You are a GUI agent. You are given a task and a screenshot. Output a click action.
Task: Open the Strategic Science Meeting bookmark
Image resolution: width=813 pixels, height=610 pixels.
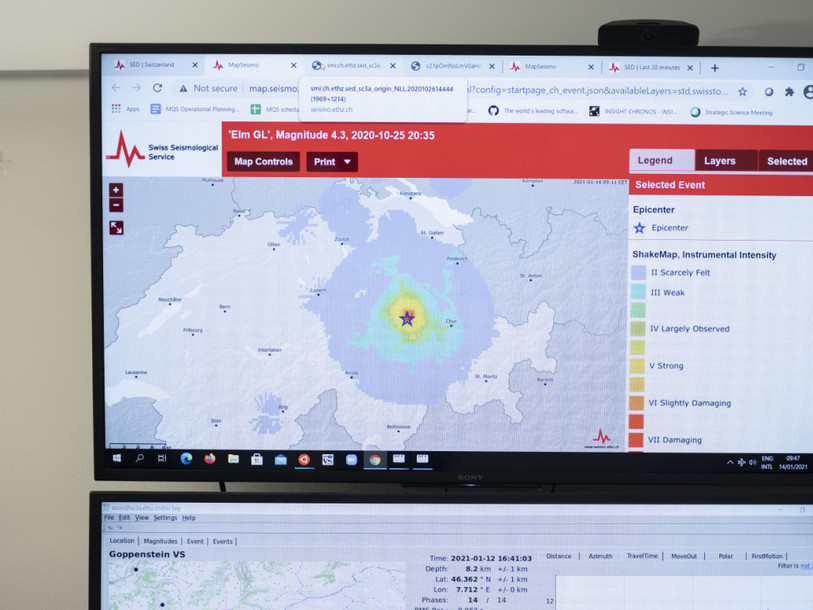[x=732, y=113]
